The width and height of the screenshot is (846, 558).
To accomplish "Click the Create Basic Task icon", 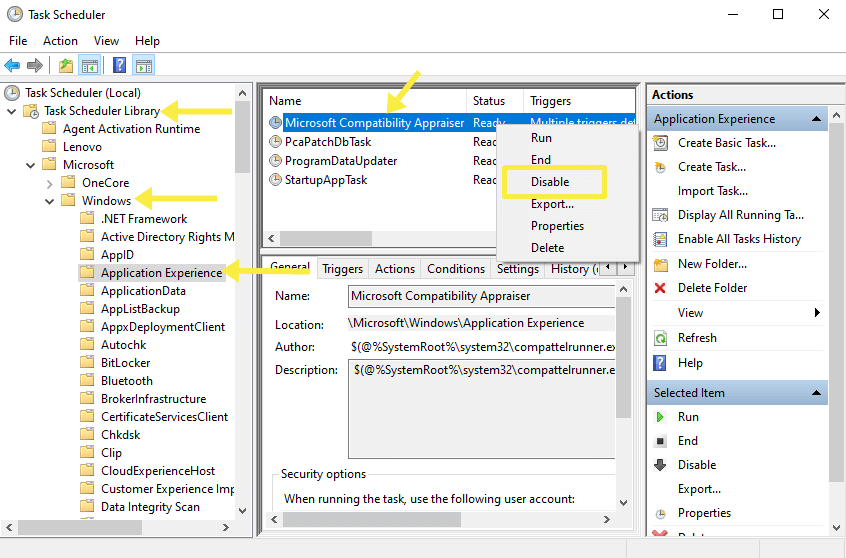I will [x=660, y=143].
